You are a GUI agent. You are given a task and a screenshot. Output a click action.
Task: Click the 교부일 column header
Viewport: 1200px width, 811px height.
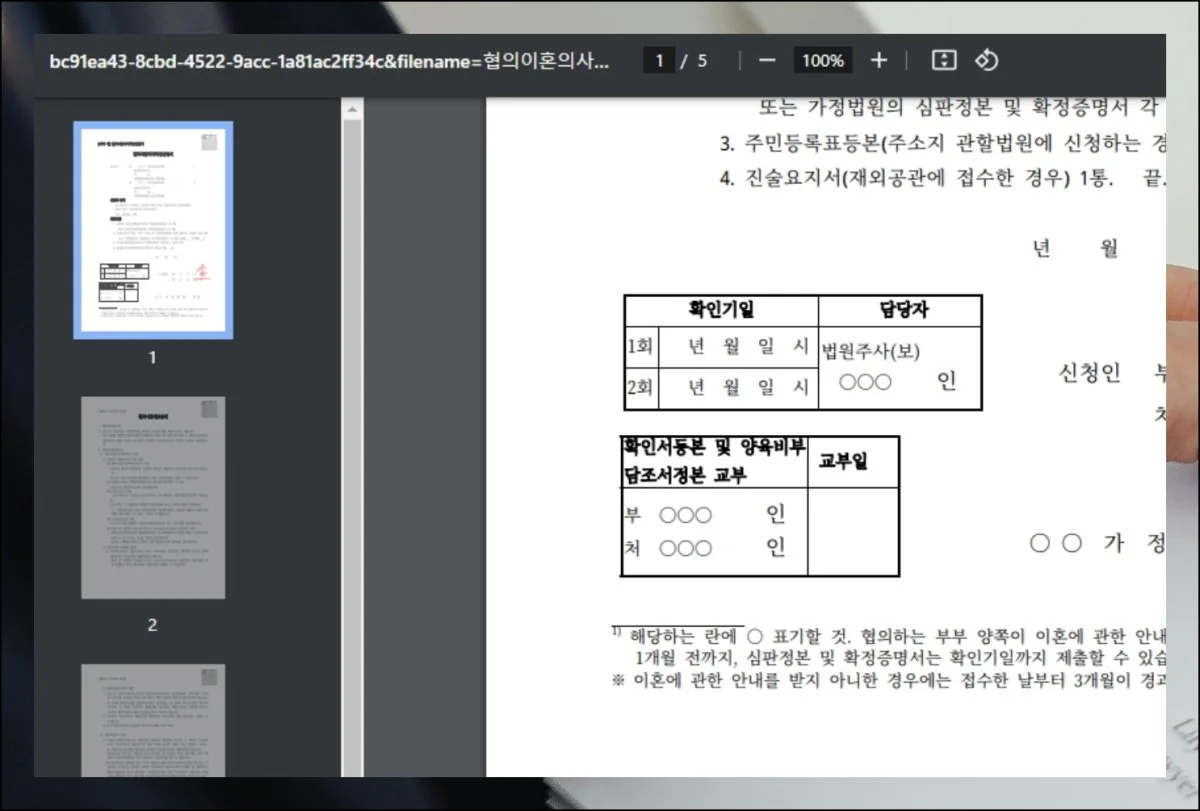tap(843, 461)
